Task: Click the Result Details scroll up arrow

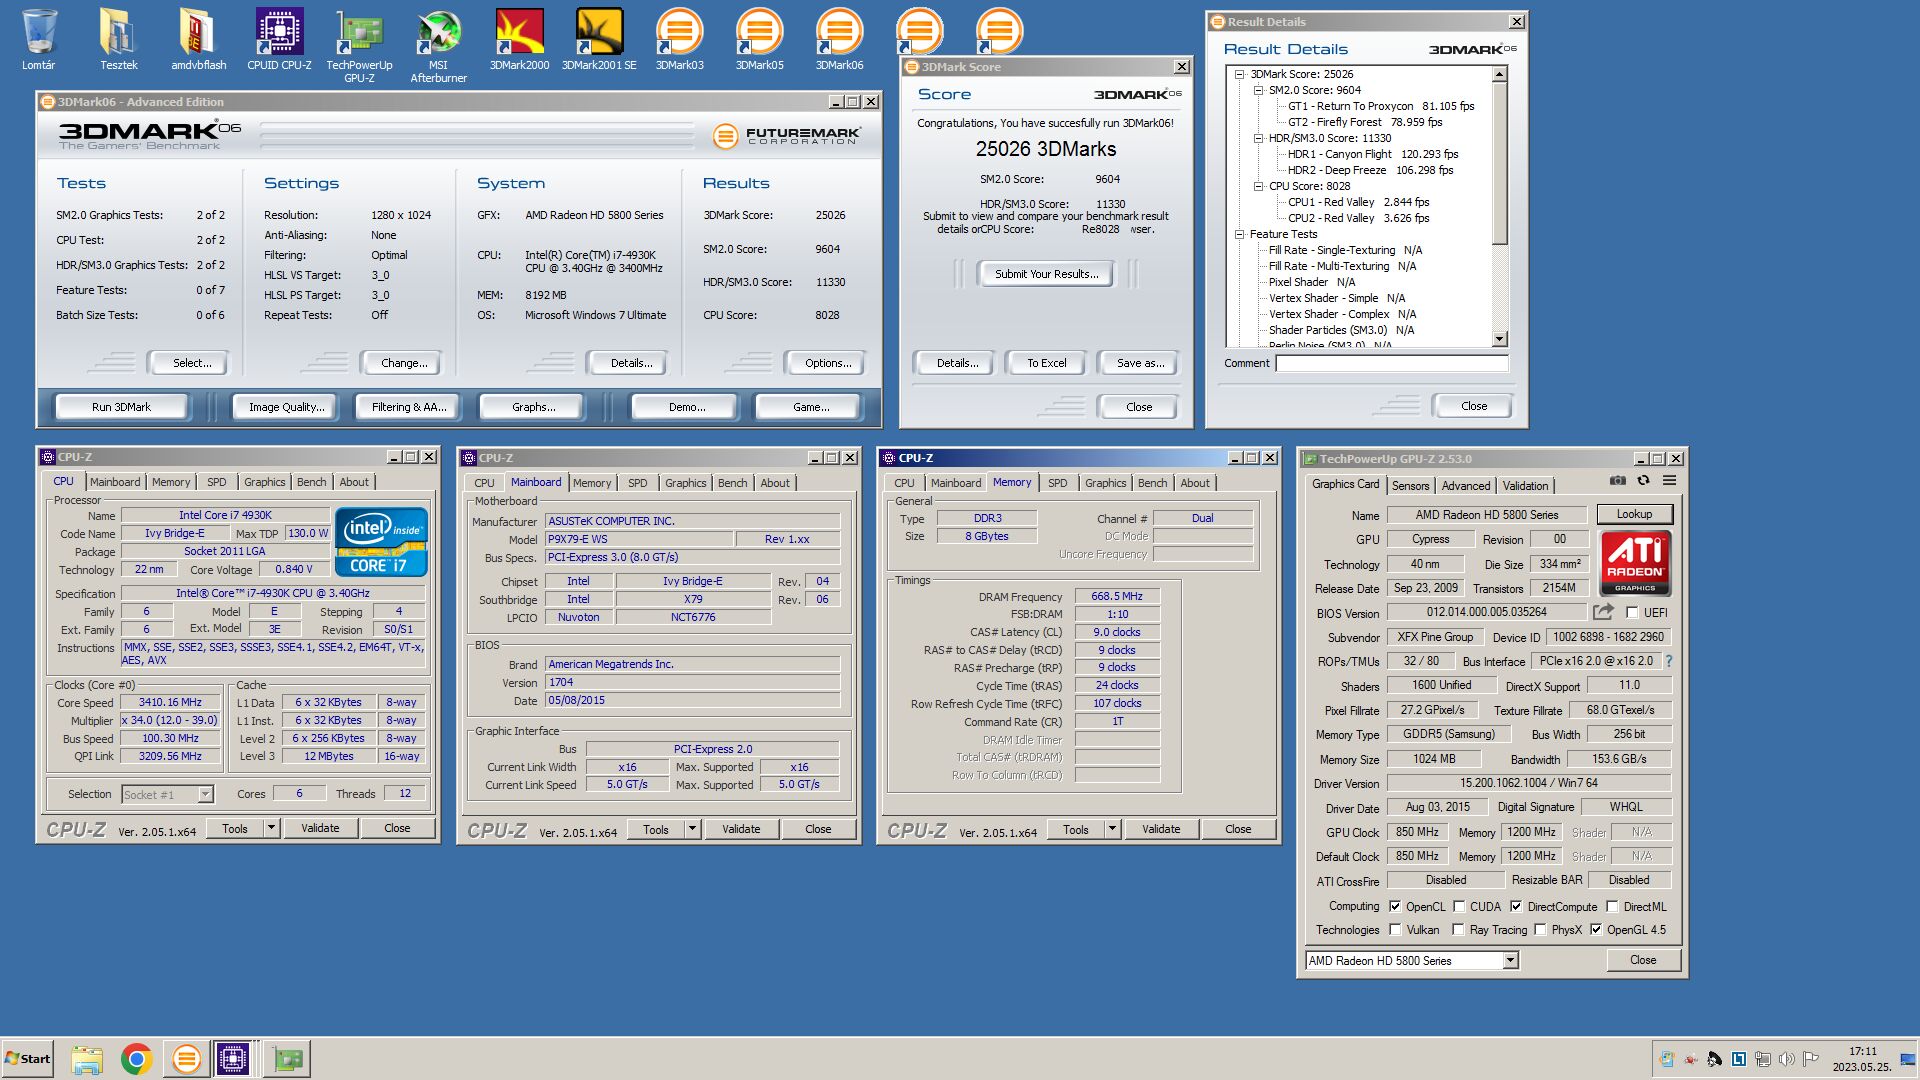Action: click(1499, 75)
